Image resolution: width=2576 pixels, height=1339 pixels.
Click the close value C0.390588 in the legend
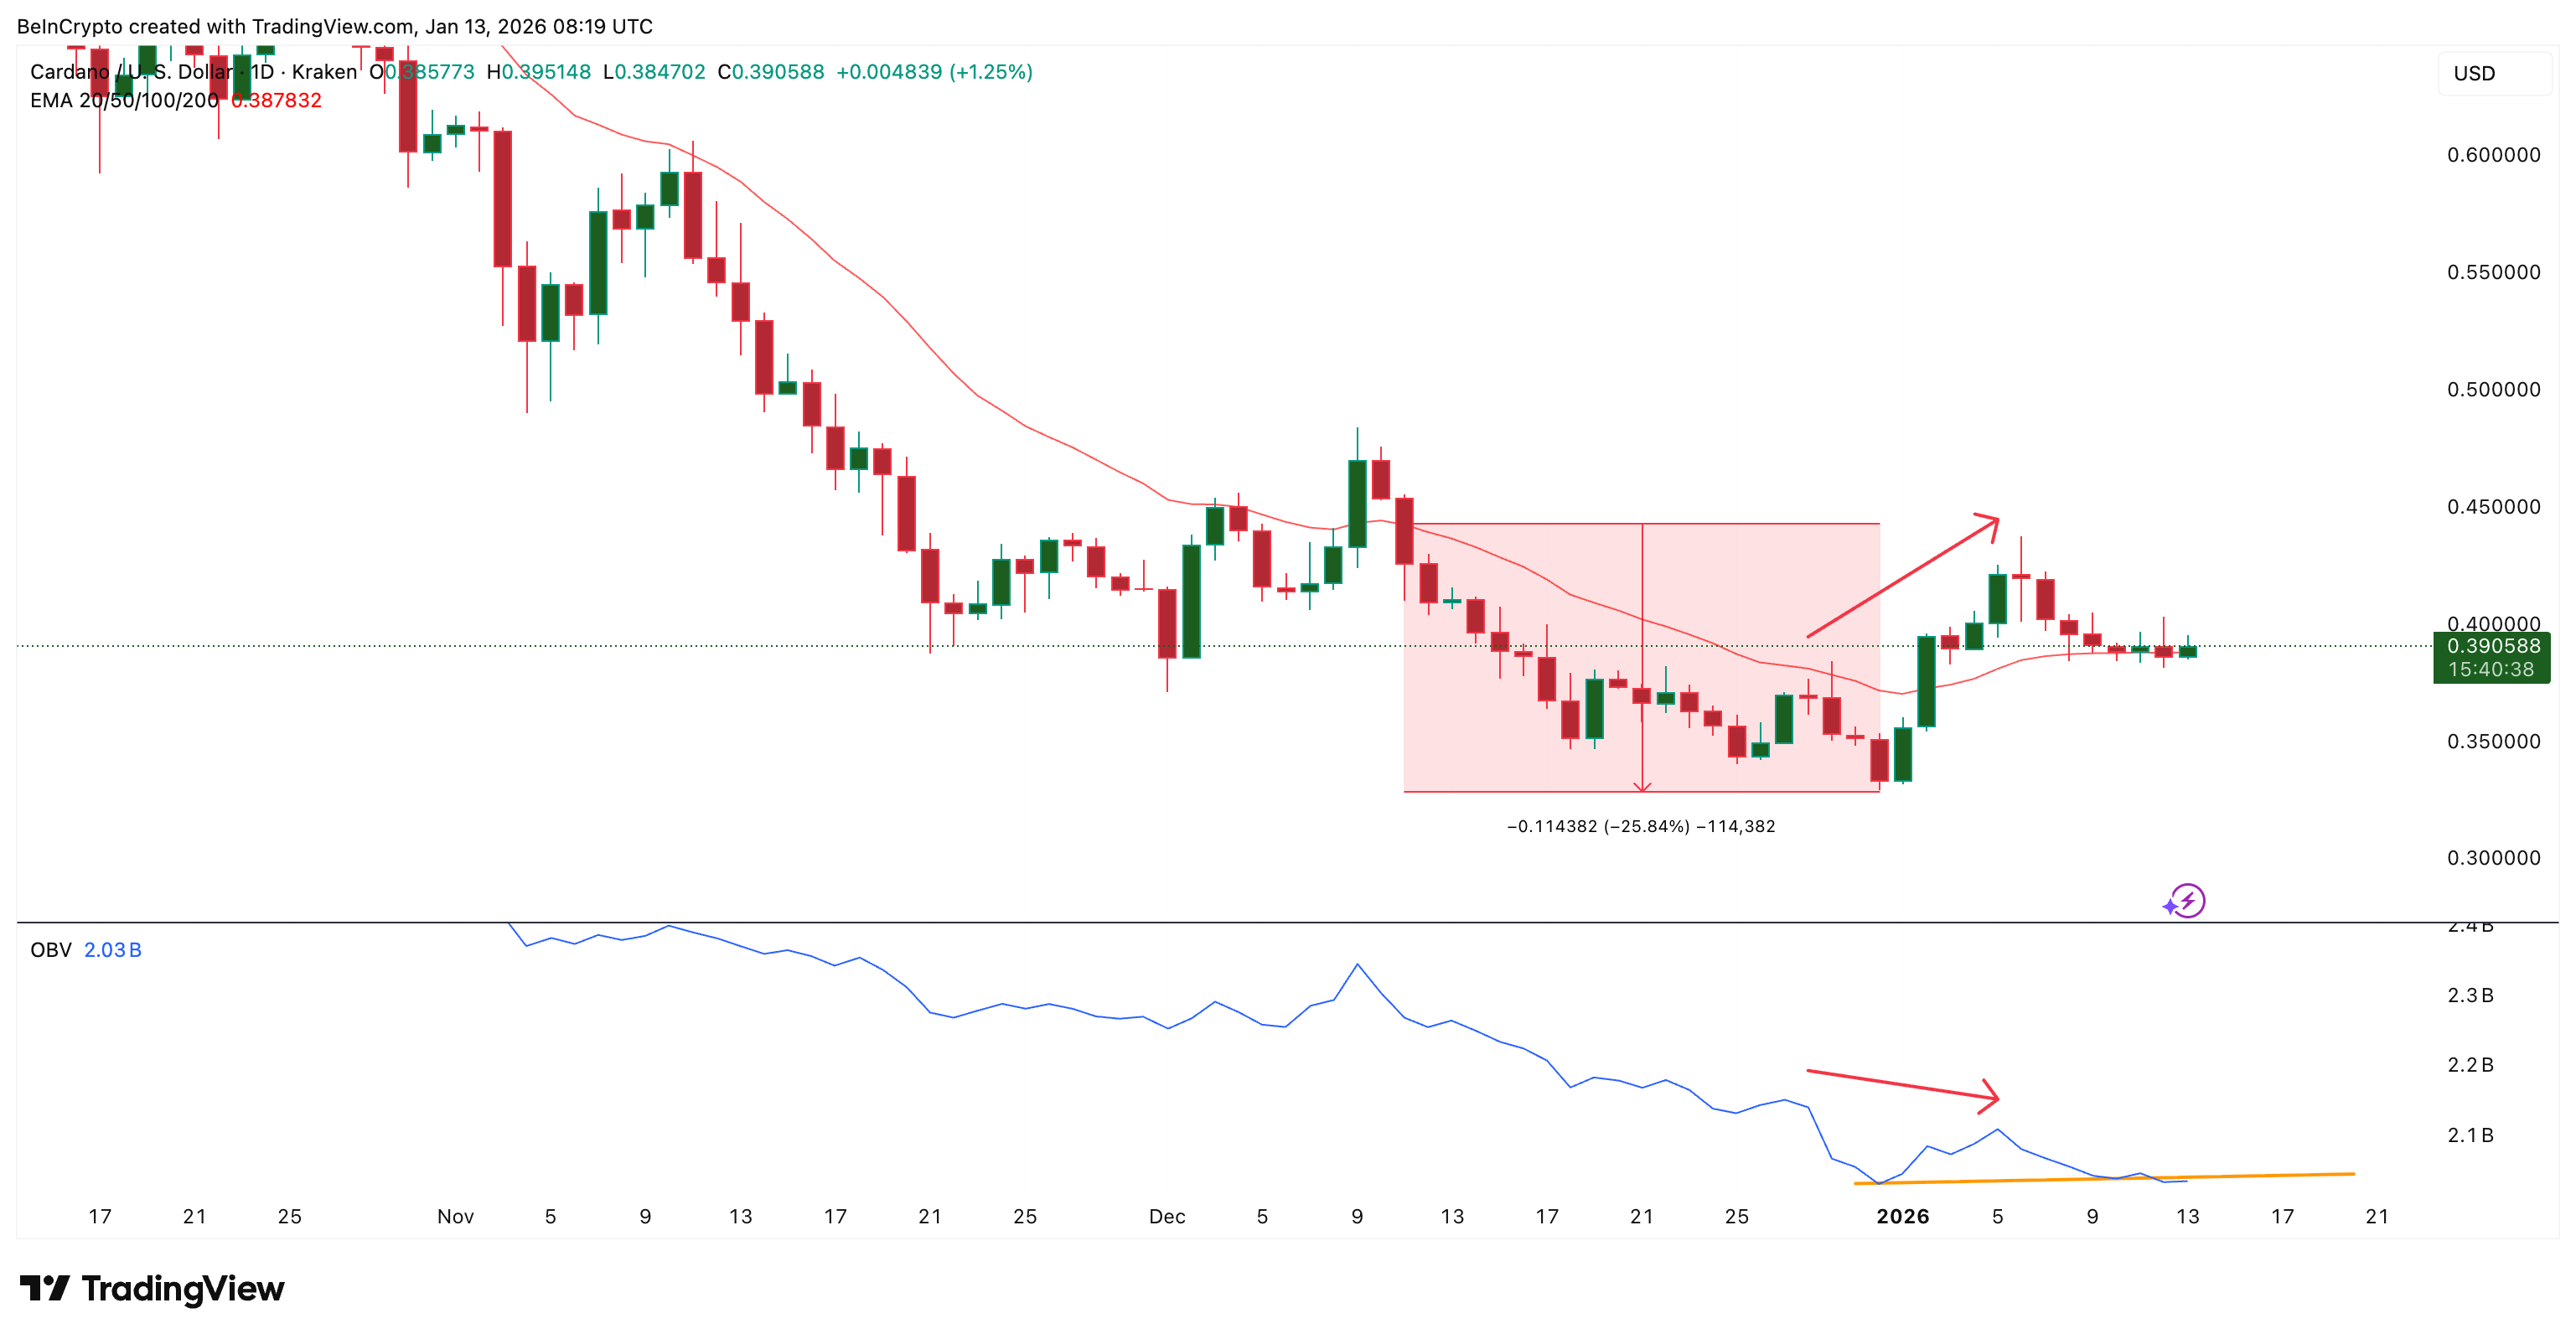(770, 72)
